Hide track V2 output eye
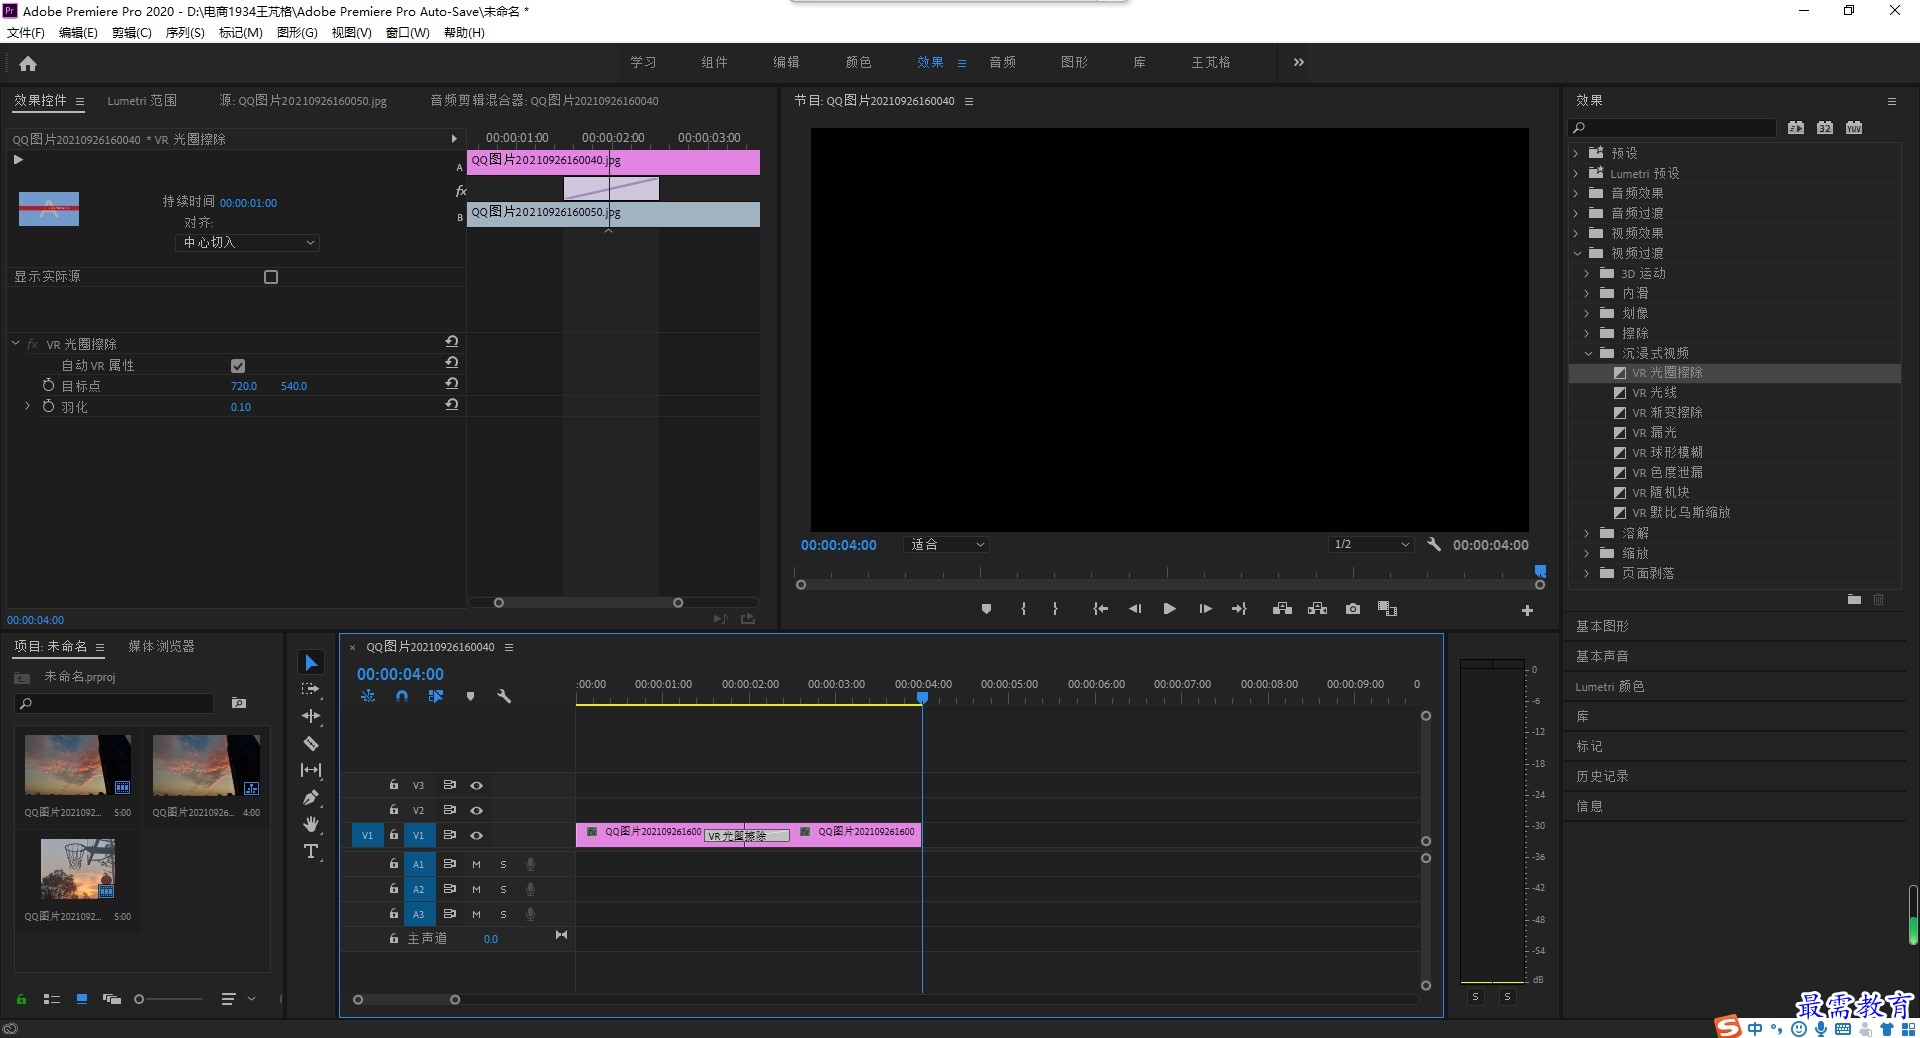Screen dimensions: 1920x1038 click(477, 811)
